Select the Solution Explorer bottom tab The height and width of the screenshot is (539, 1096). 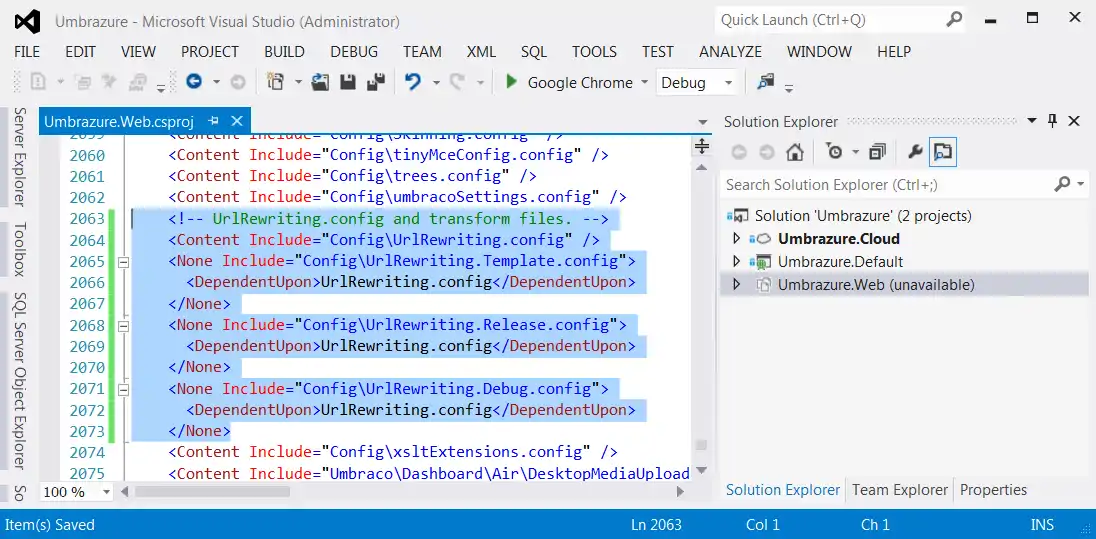(x=783, y=490)
